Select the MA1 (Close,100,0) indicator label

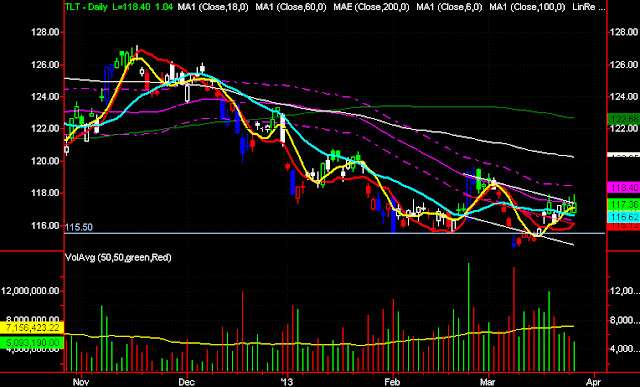click(527, 7)
